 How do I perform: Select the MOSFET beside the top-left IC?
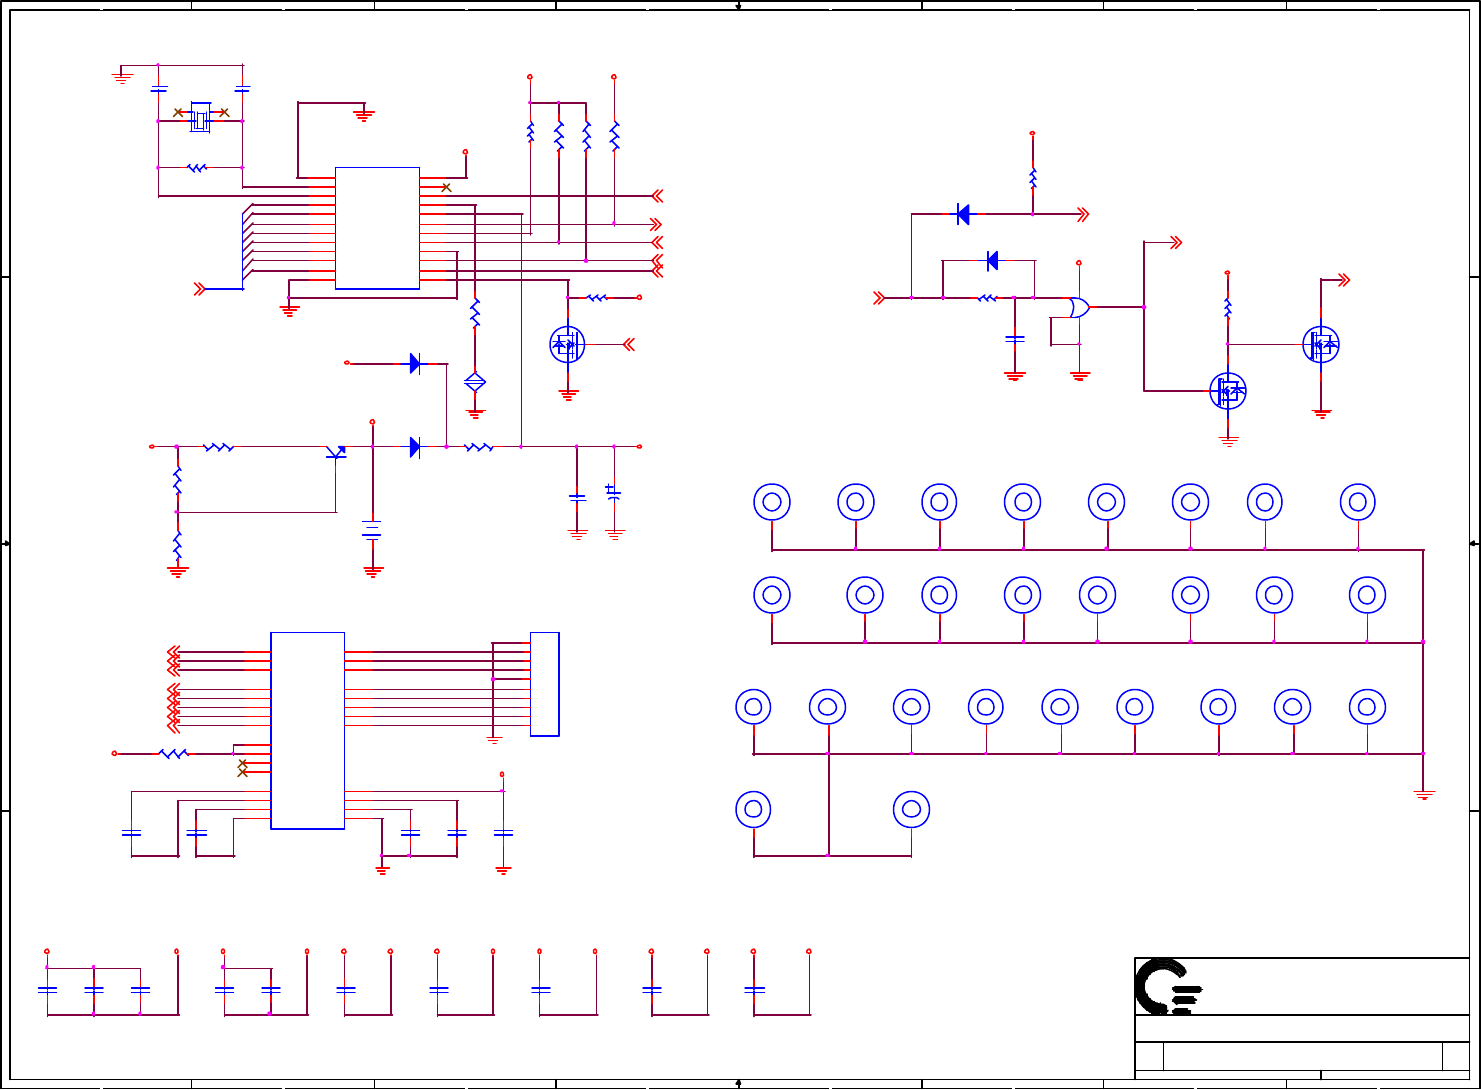coord(567,344)
